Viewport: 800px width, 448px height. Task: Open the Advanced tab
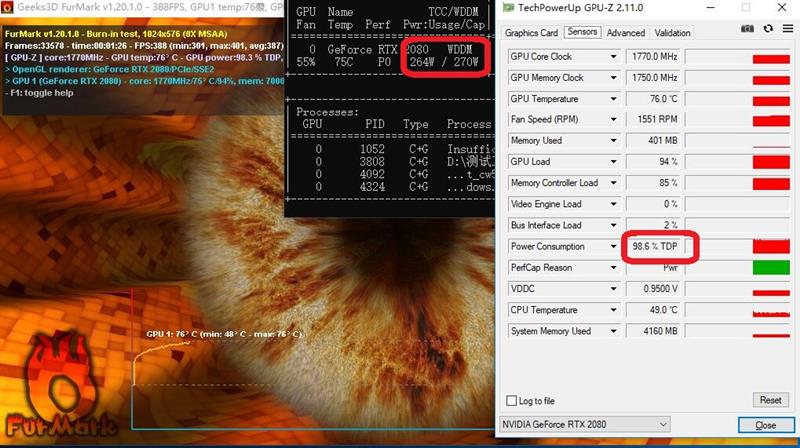click(x=626, y=33)
